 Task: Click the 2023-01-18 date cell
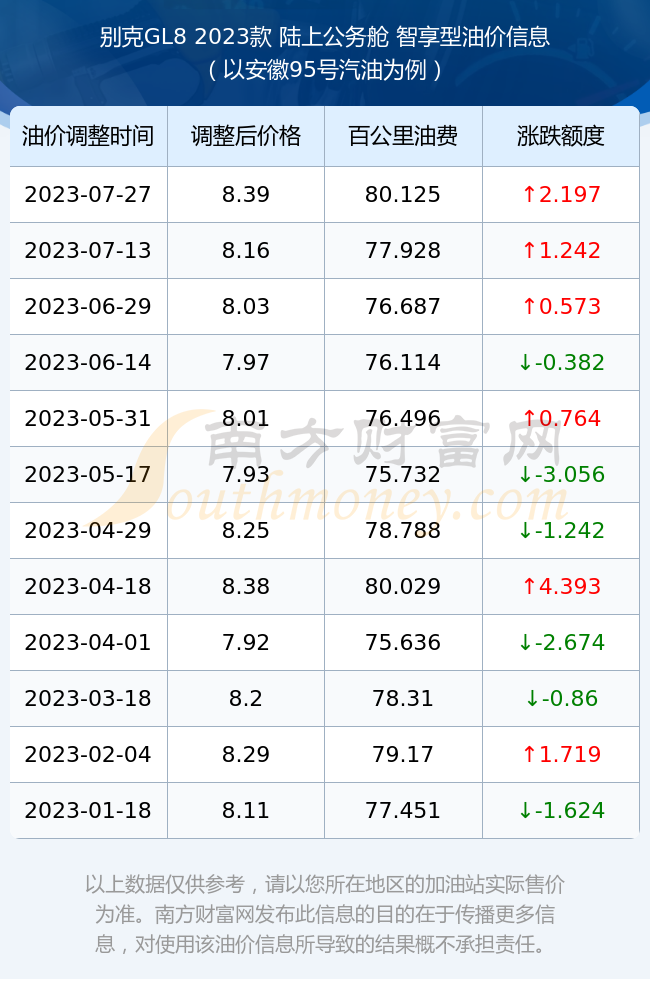(88, 811)
